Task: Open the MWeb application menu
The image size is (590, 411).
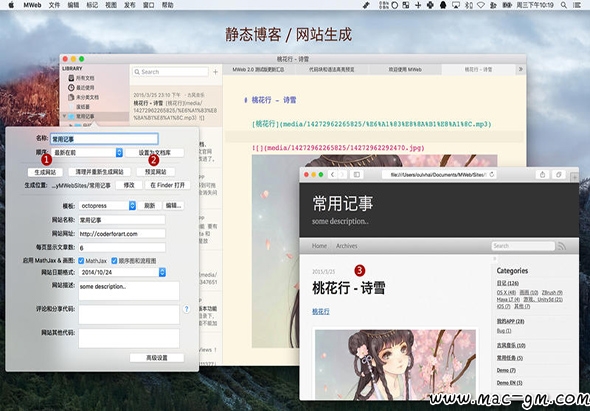Action: point(32,5)
